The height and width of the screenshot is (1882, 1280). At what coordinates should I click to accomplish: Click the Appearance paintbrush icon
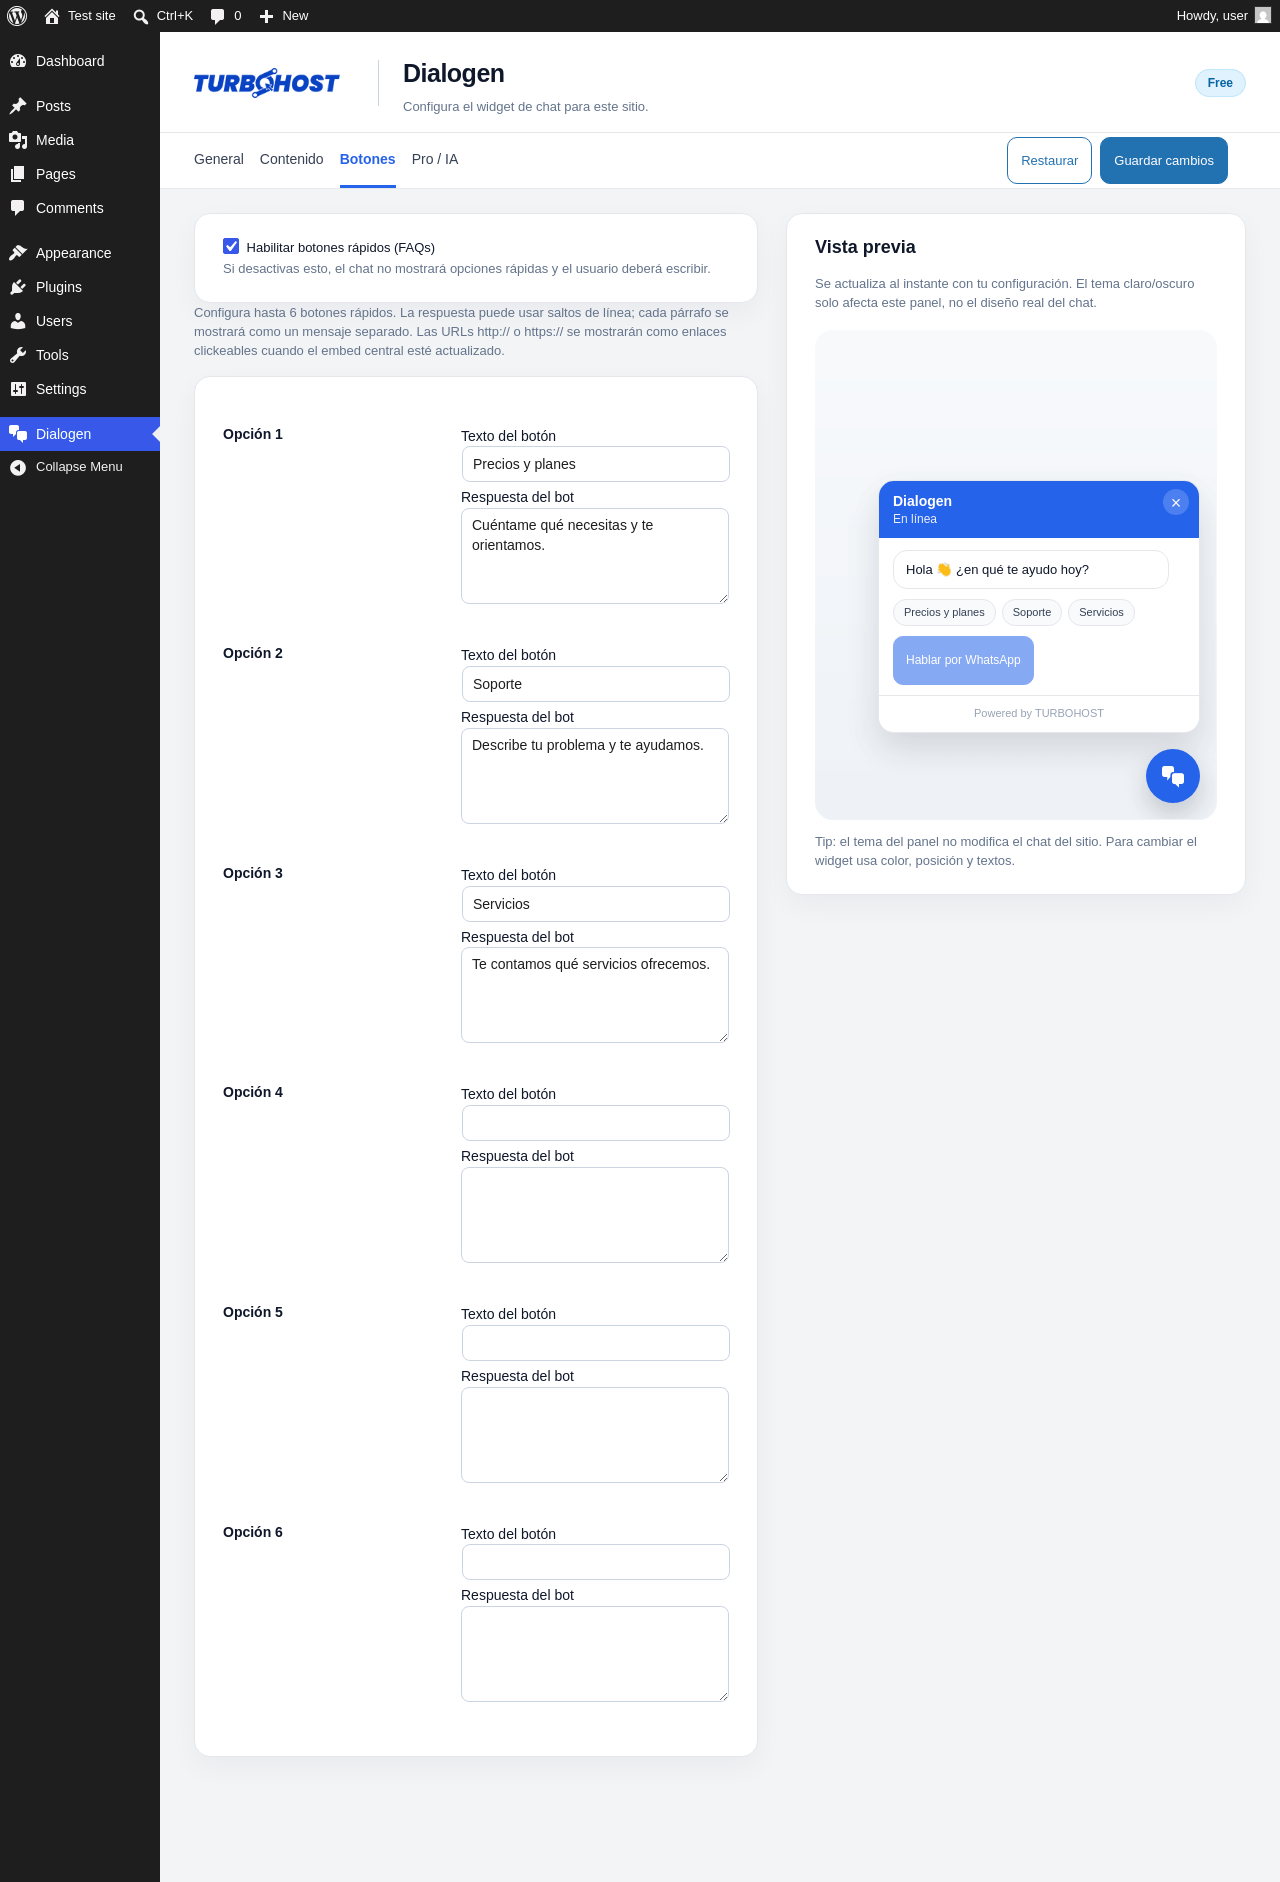click(18, 253)
